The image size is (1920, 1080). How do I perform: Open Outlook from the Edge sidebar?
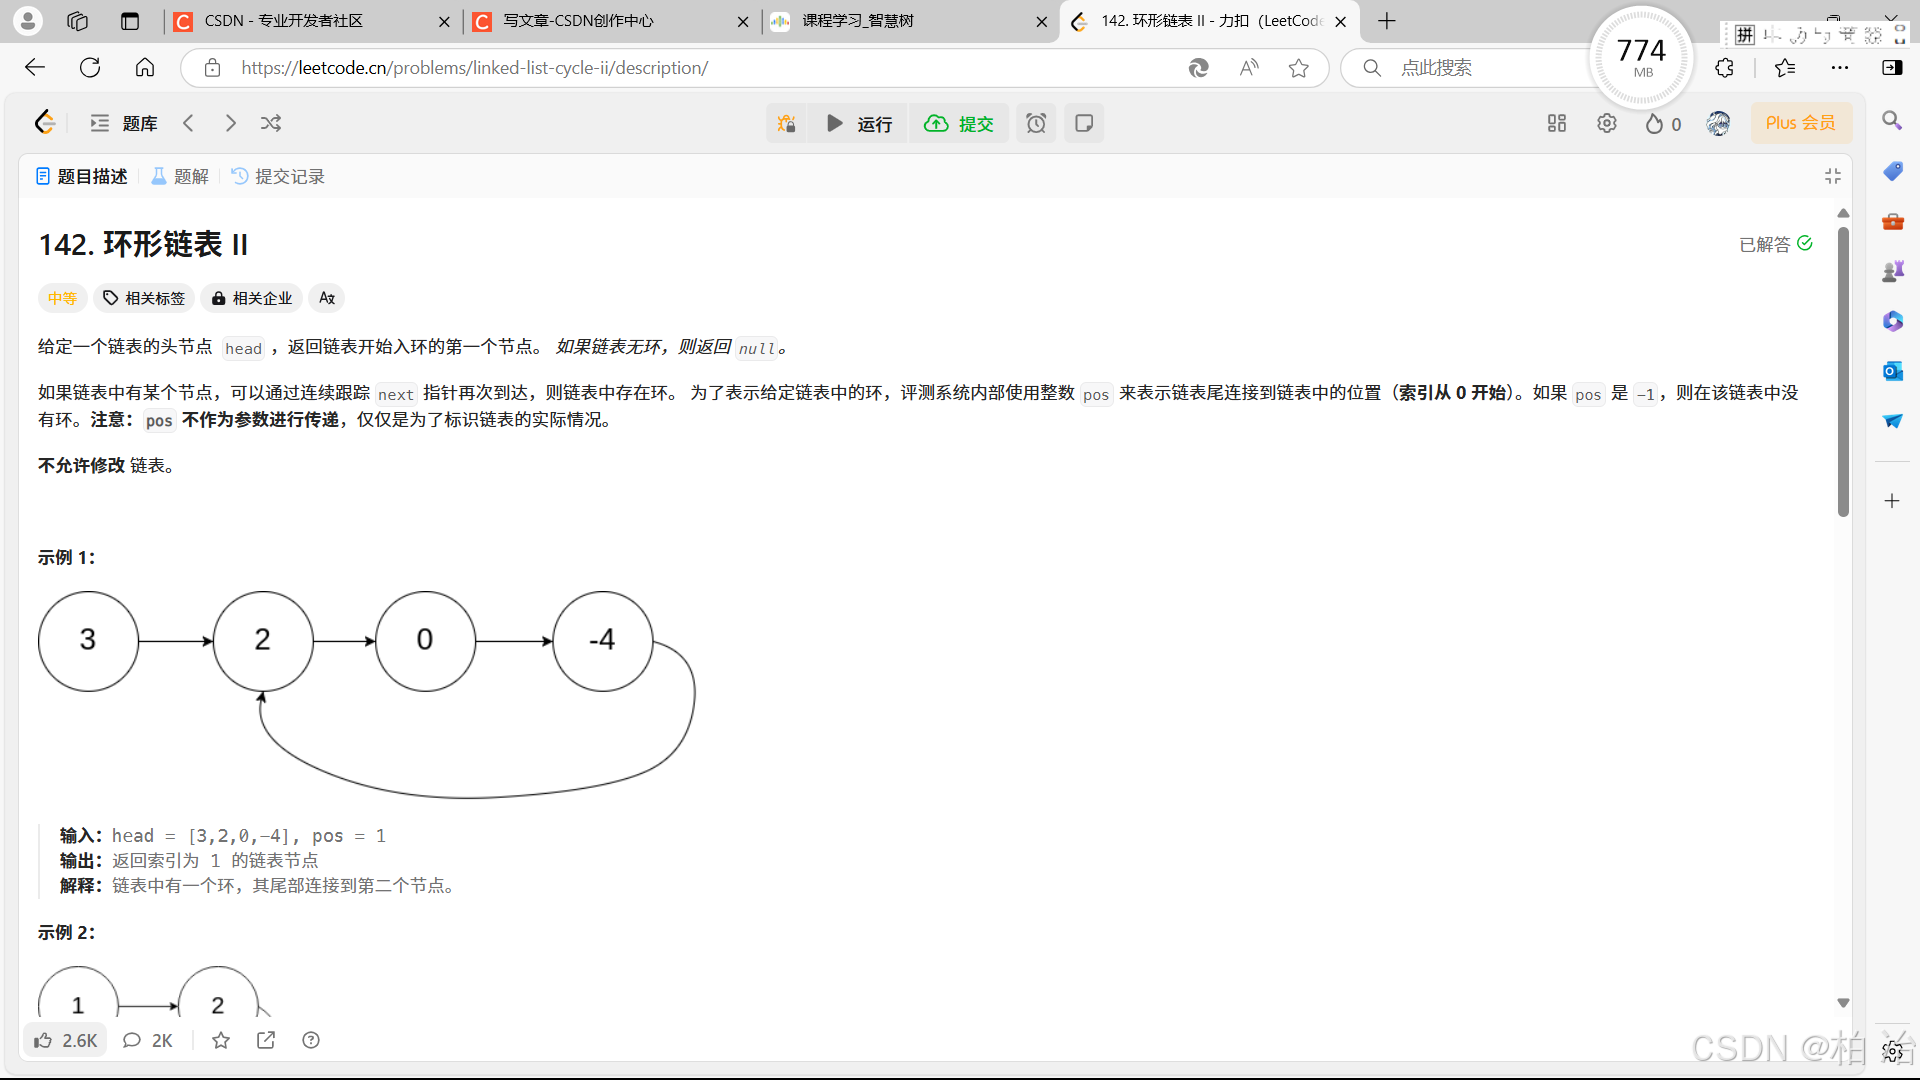click(1893, 371)
